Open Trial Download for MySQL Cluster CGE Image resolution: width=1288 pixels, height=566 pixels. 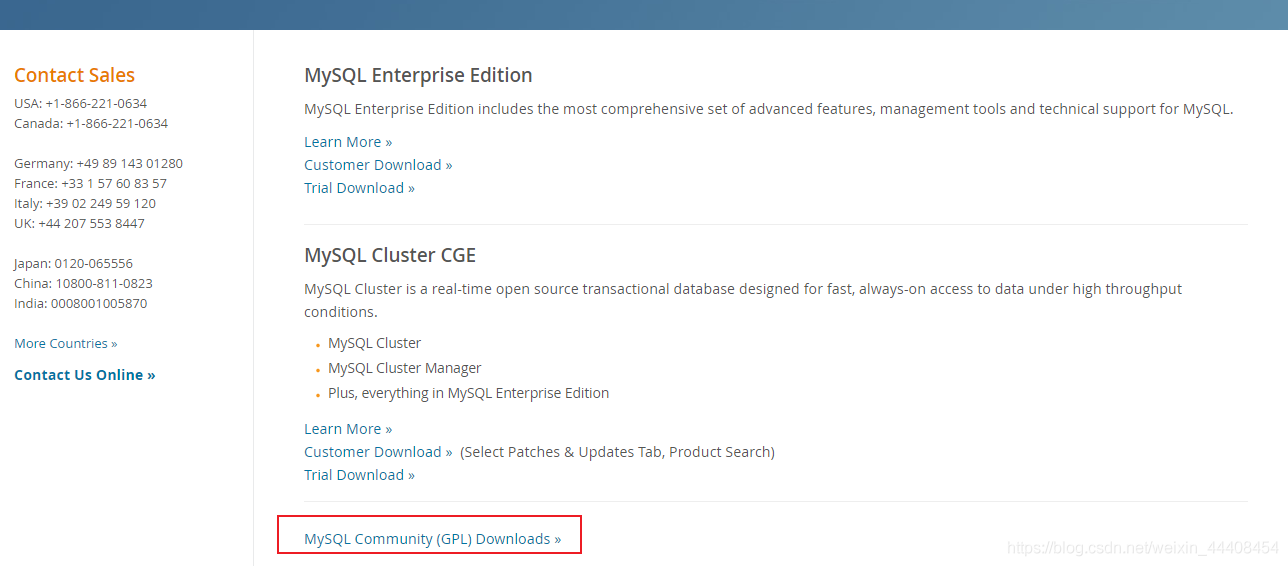[359, 475]
